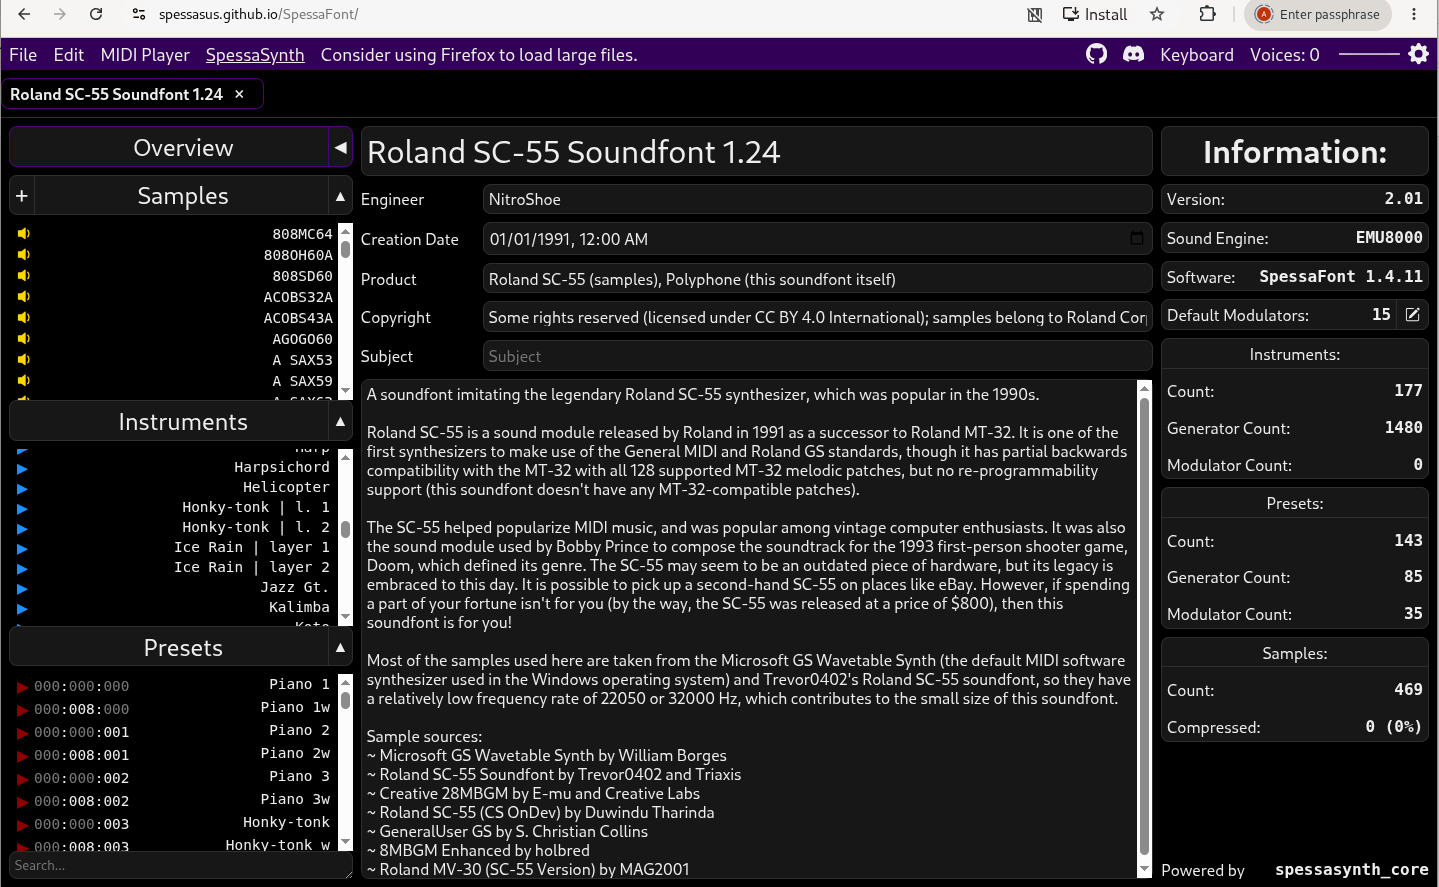
Task: Expand the Piano 2 preset arrow
Action: click(22, 733)
